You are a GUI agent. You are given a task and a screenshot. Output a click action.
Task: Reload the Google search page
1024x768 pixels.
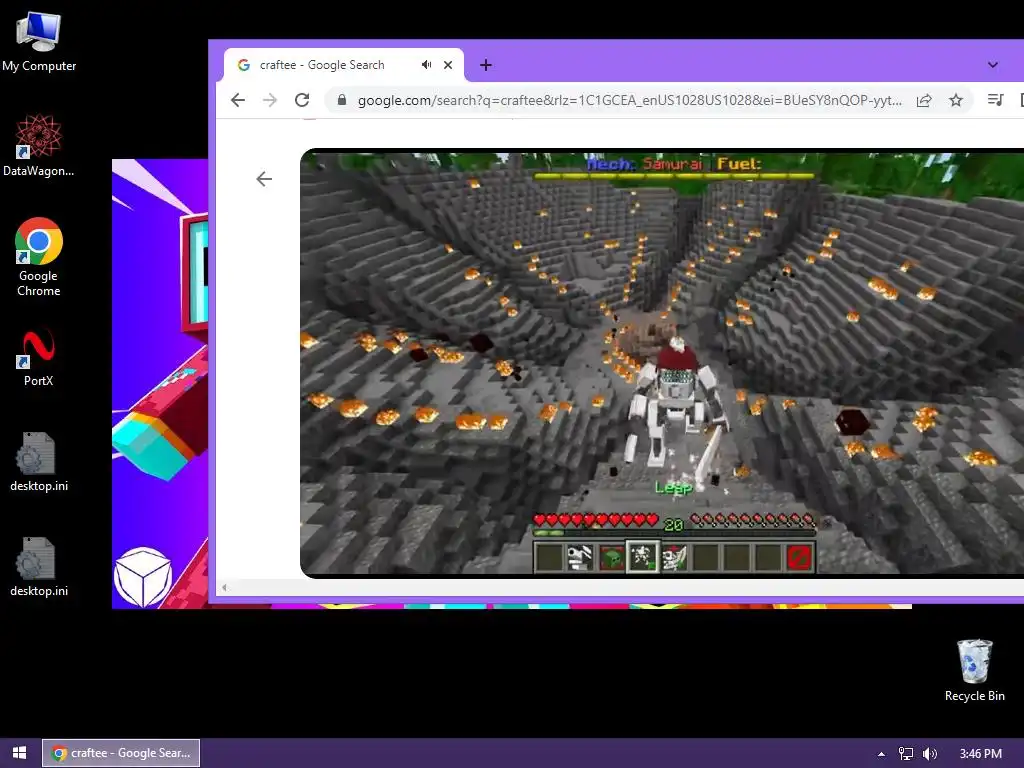coord(302,100)
